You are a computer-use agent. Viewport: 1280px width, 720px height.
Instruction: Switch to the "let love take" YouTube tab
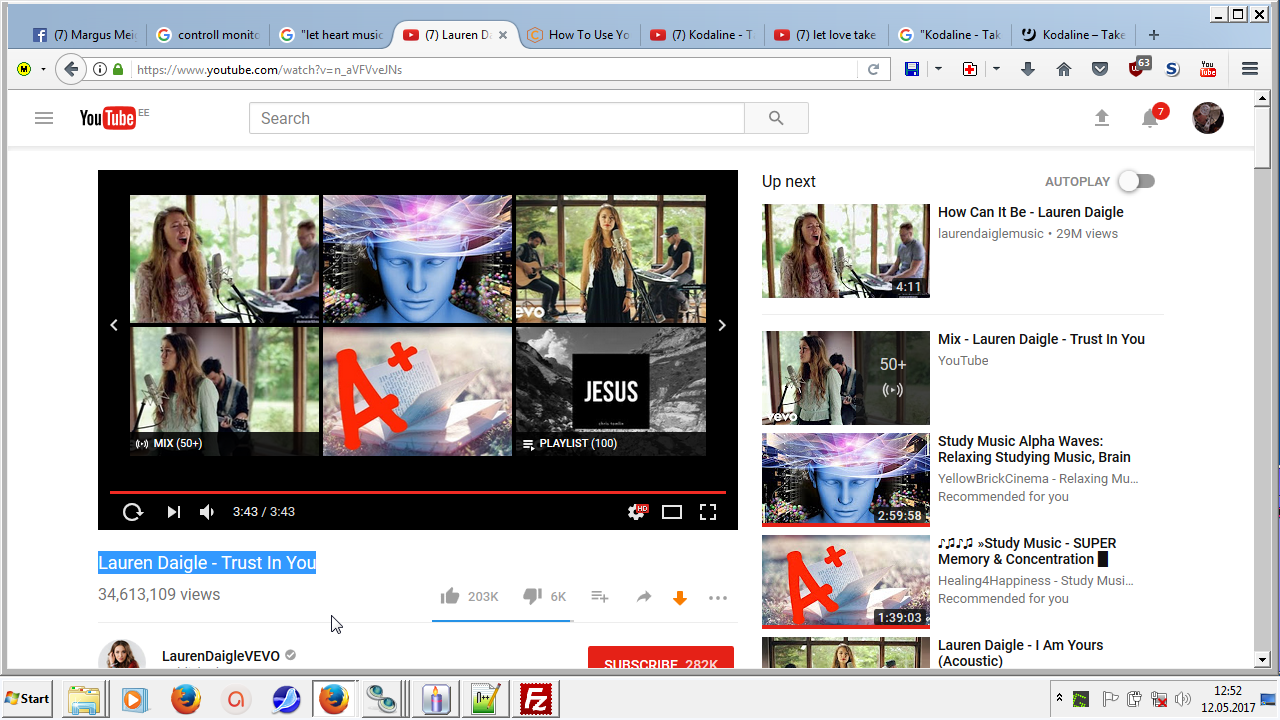[826, 35]
